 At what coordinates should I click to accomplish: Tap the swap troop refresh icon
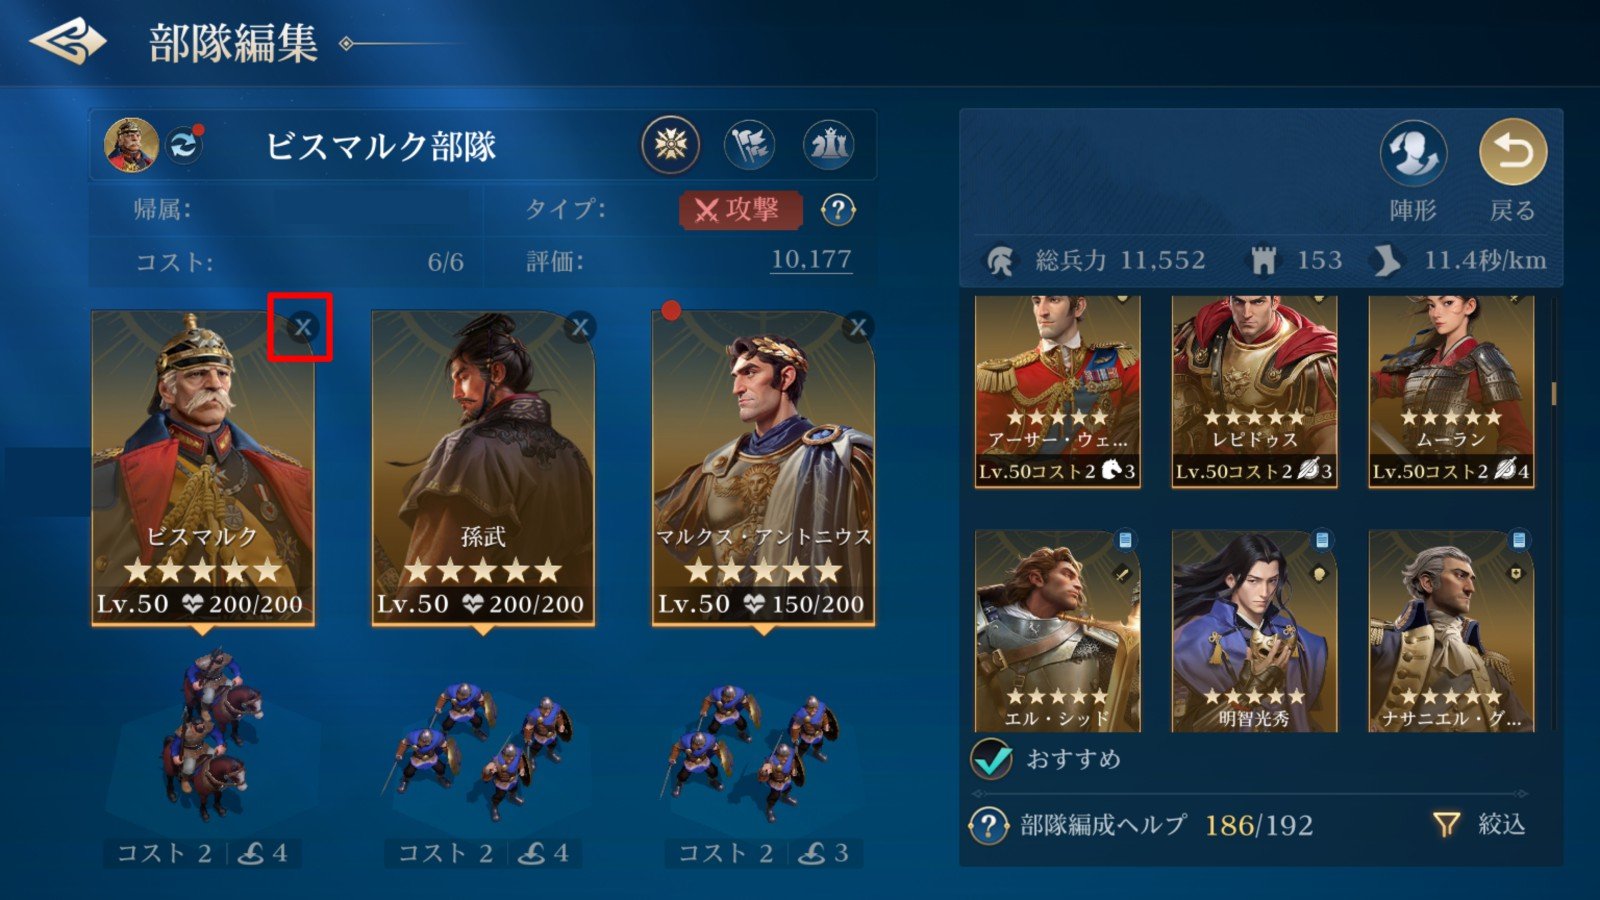[184, 145]
